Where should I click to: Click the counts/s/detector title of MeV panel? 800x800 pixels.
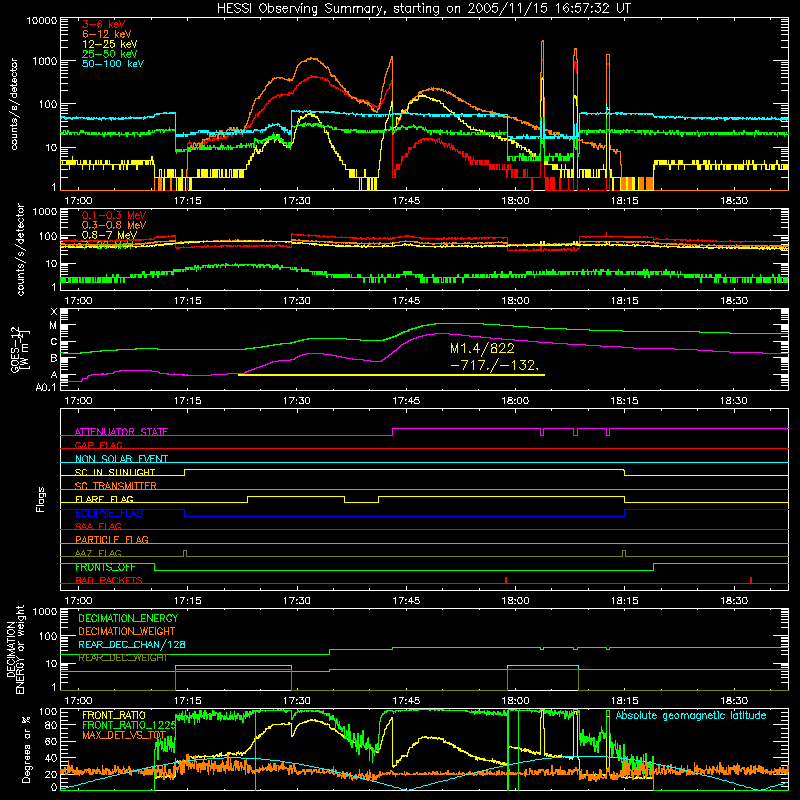point(21,249)
